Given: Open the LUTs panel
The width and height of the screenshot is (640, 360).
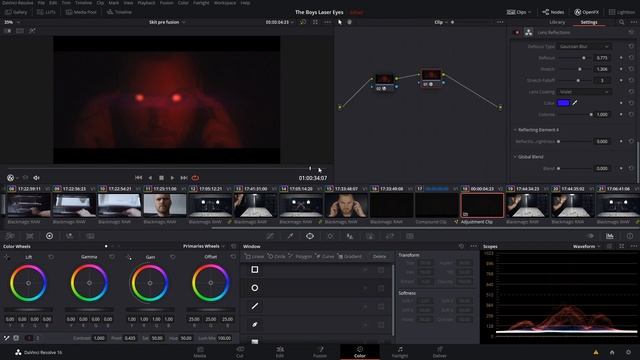Looking at the screenshot, I should (46, 12).
